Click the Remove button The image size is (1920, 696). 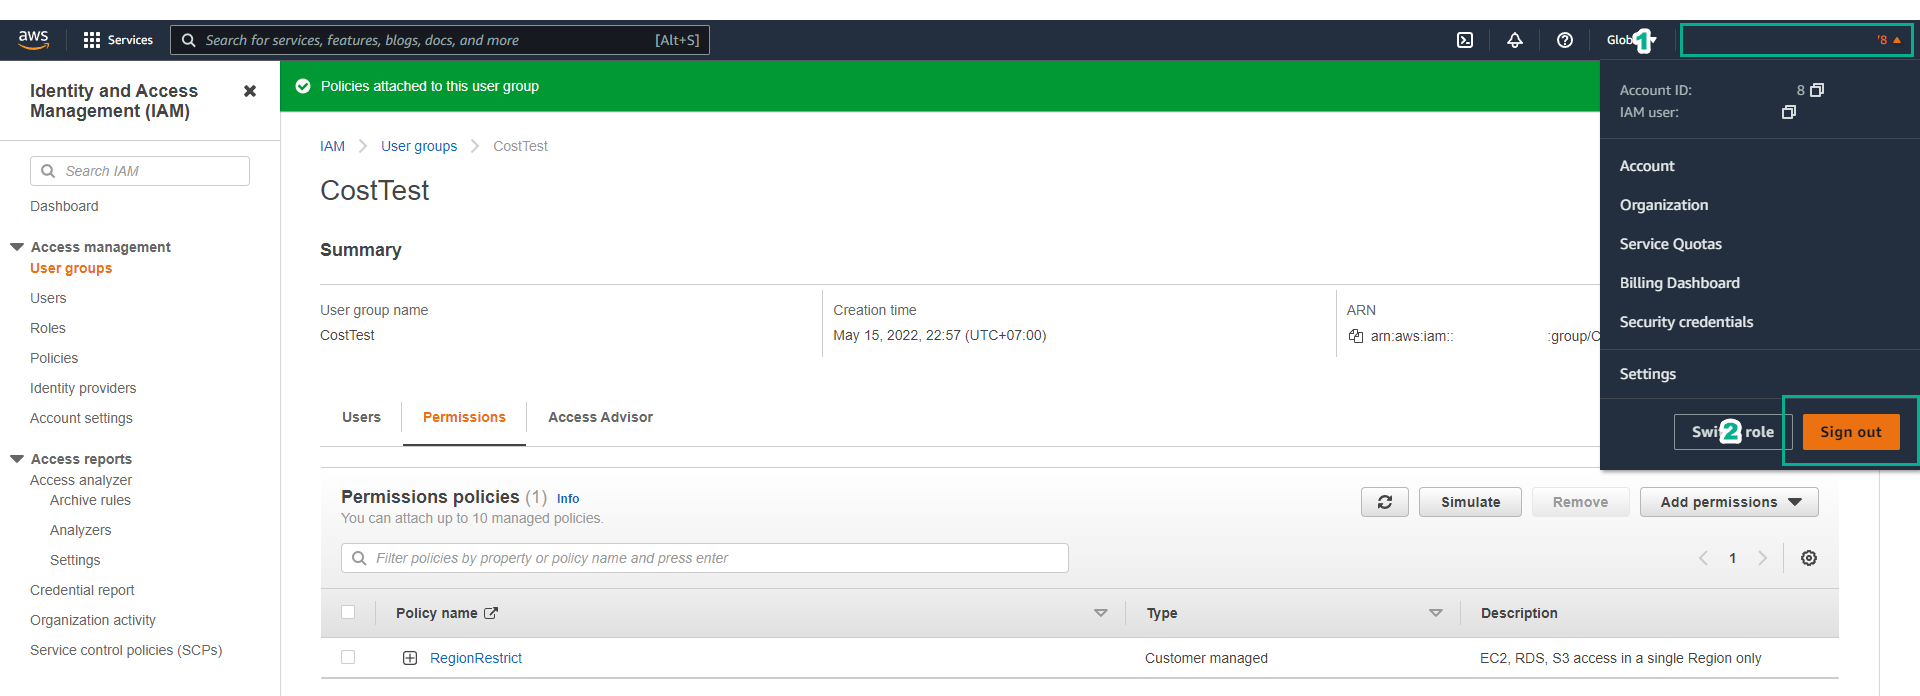[1580, 502]
